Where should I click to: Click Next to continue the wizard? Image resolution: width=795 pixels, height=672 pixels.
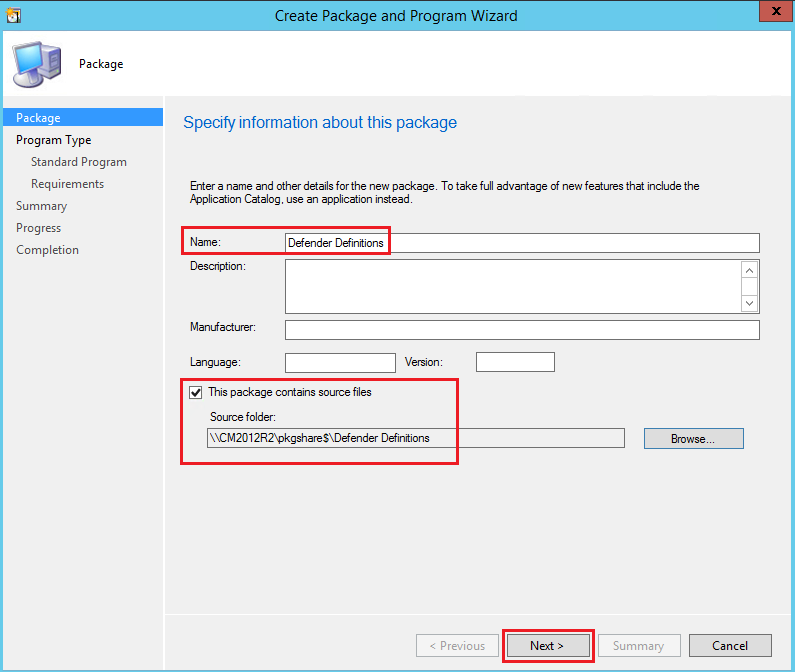(547, 646)
